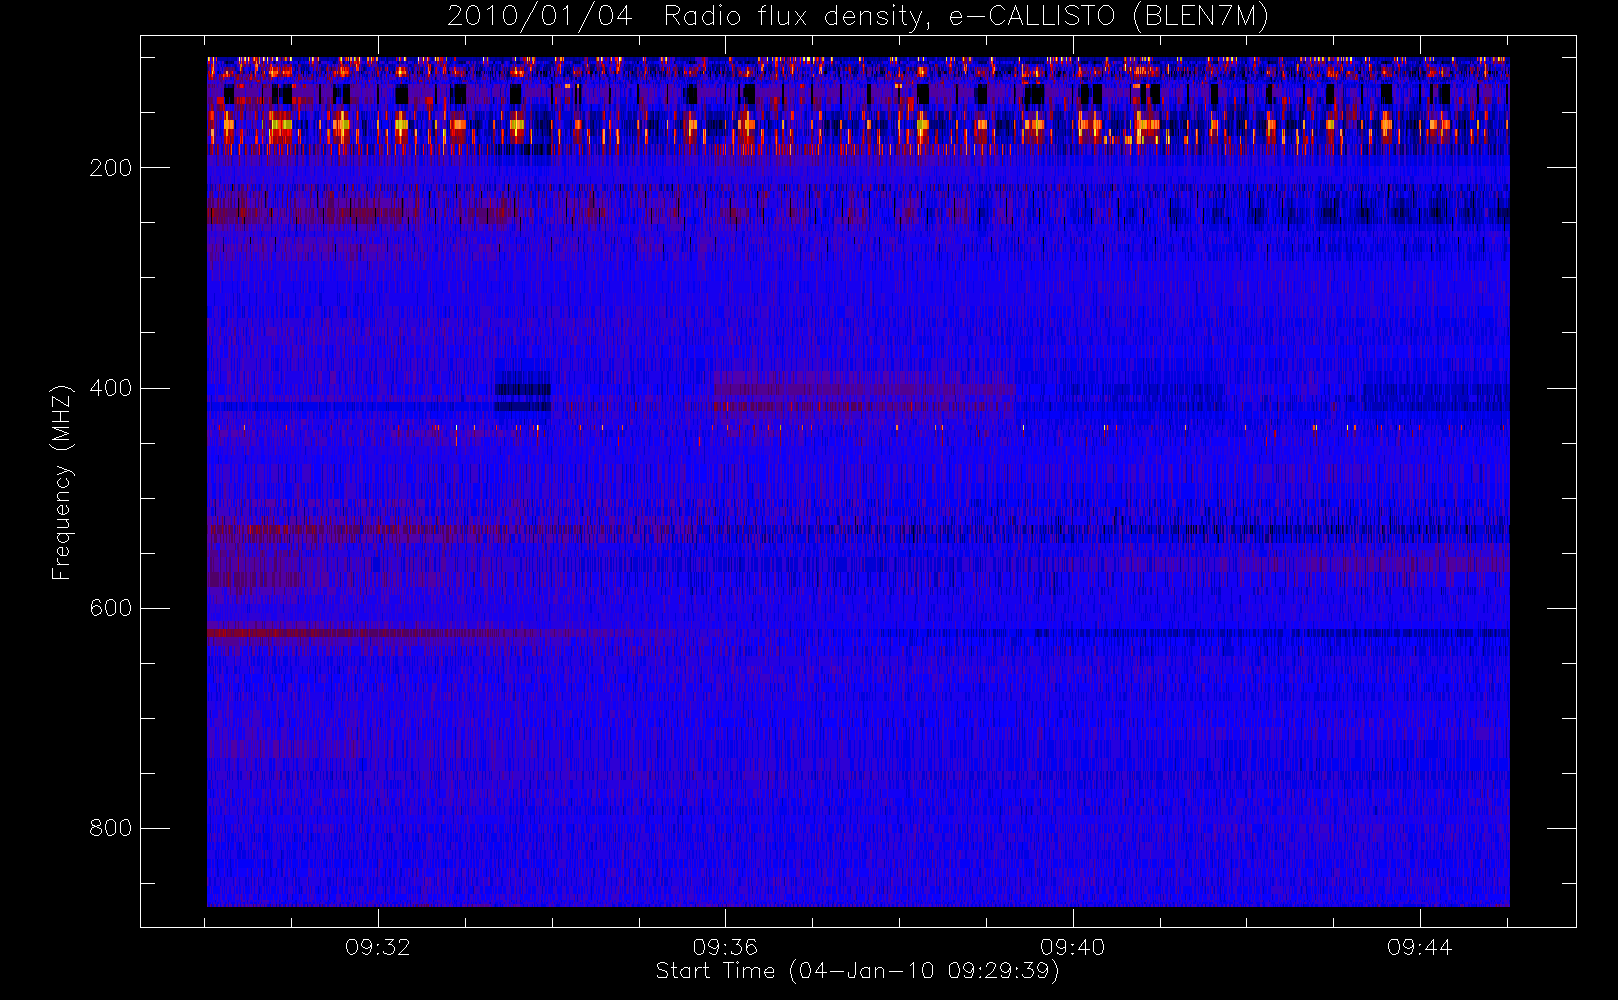Click the 09:40 time tick label

[x=1072, y=947]
